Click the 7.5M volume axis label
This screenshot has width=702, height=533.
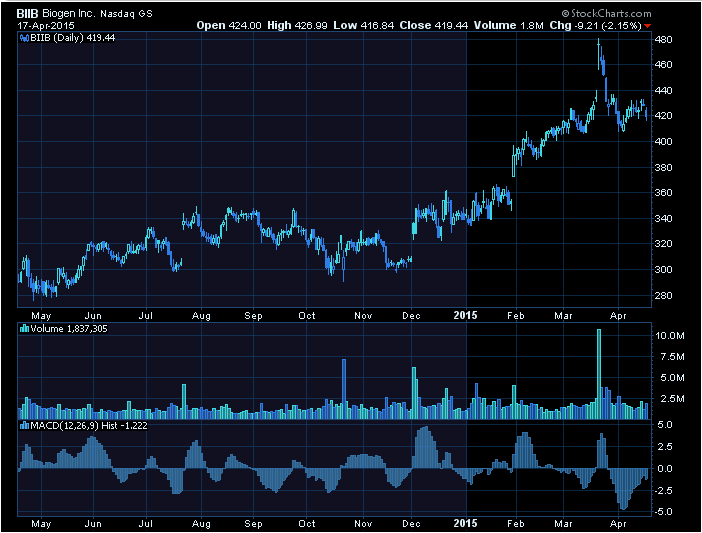[672, 357]
